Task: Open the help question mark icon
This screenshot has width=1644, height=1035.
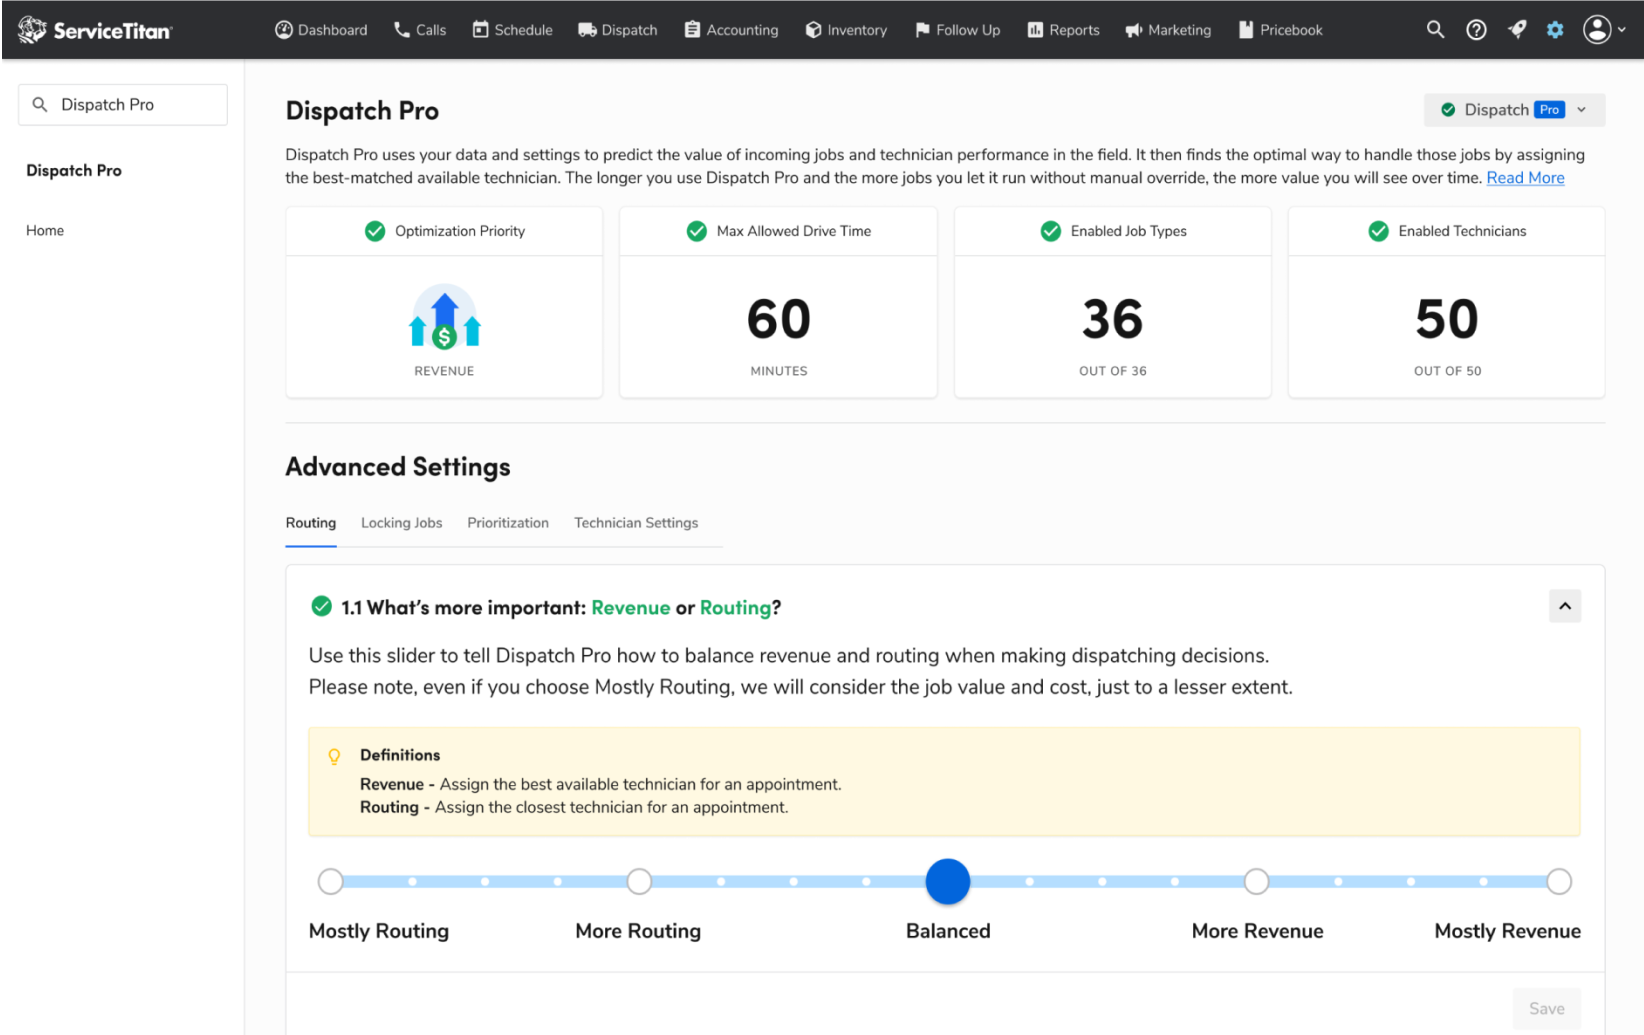Action: [1476, 30]
